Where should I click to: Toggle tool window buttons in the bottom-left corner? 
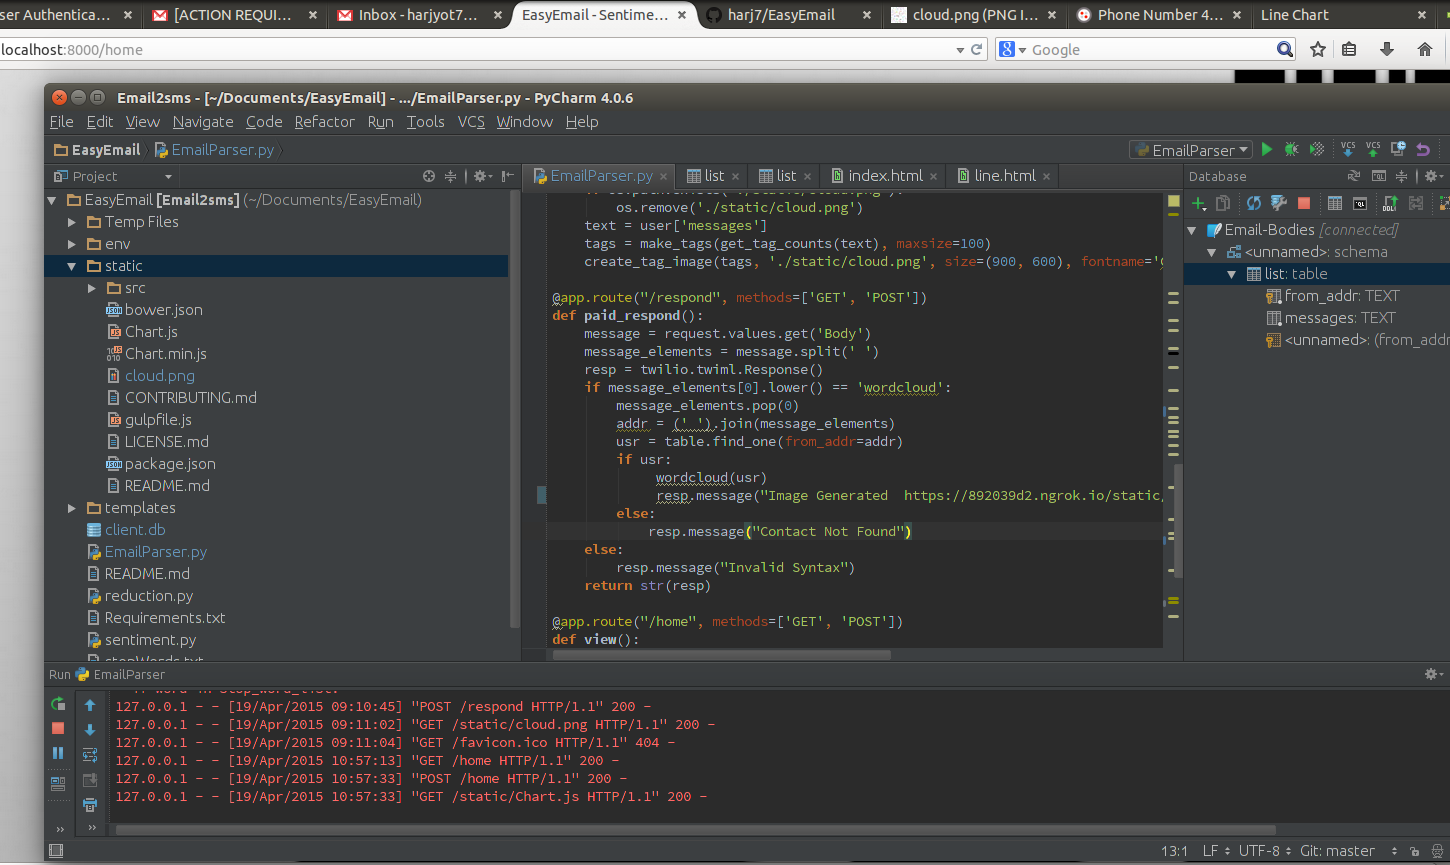tap(56, 851)
